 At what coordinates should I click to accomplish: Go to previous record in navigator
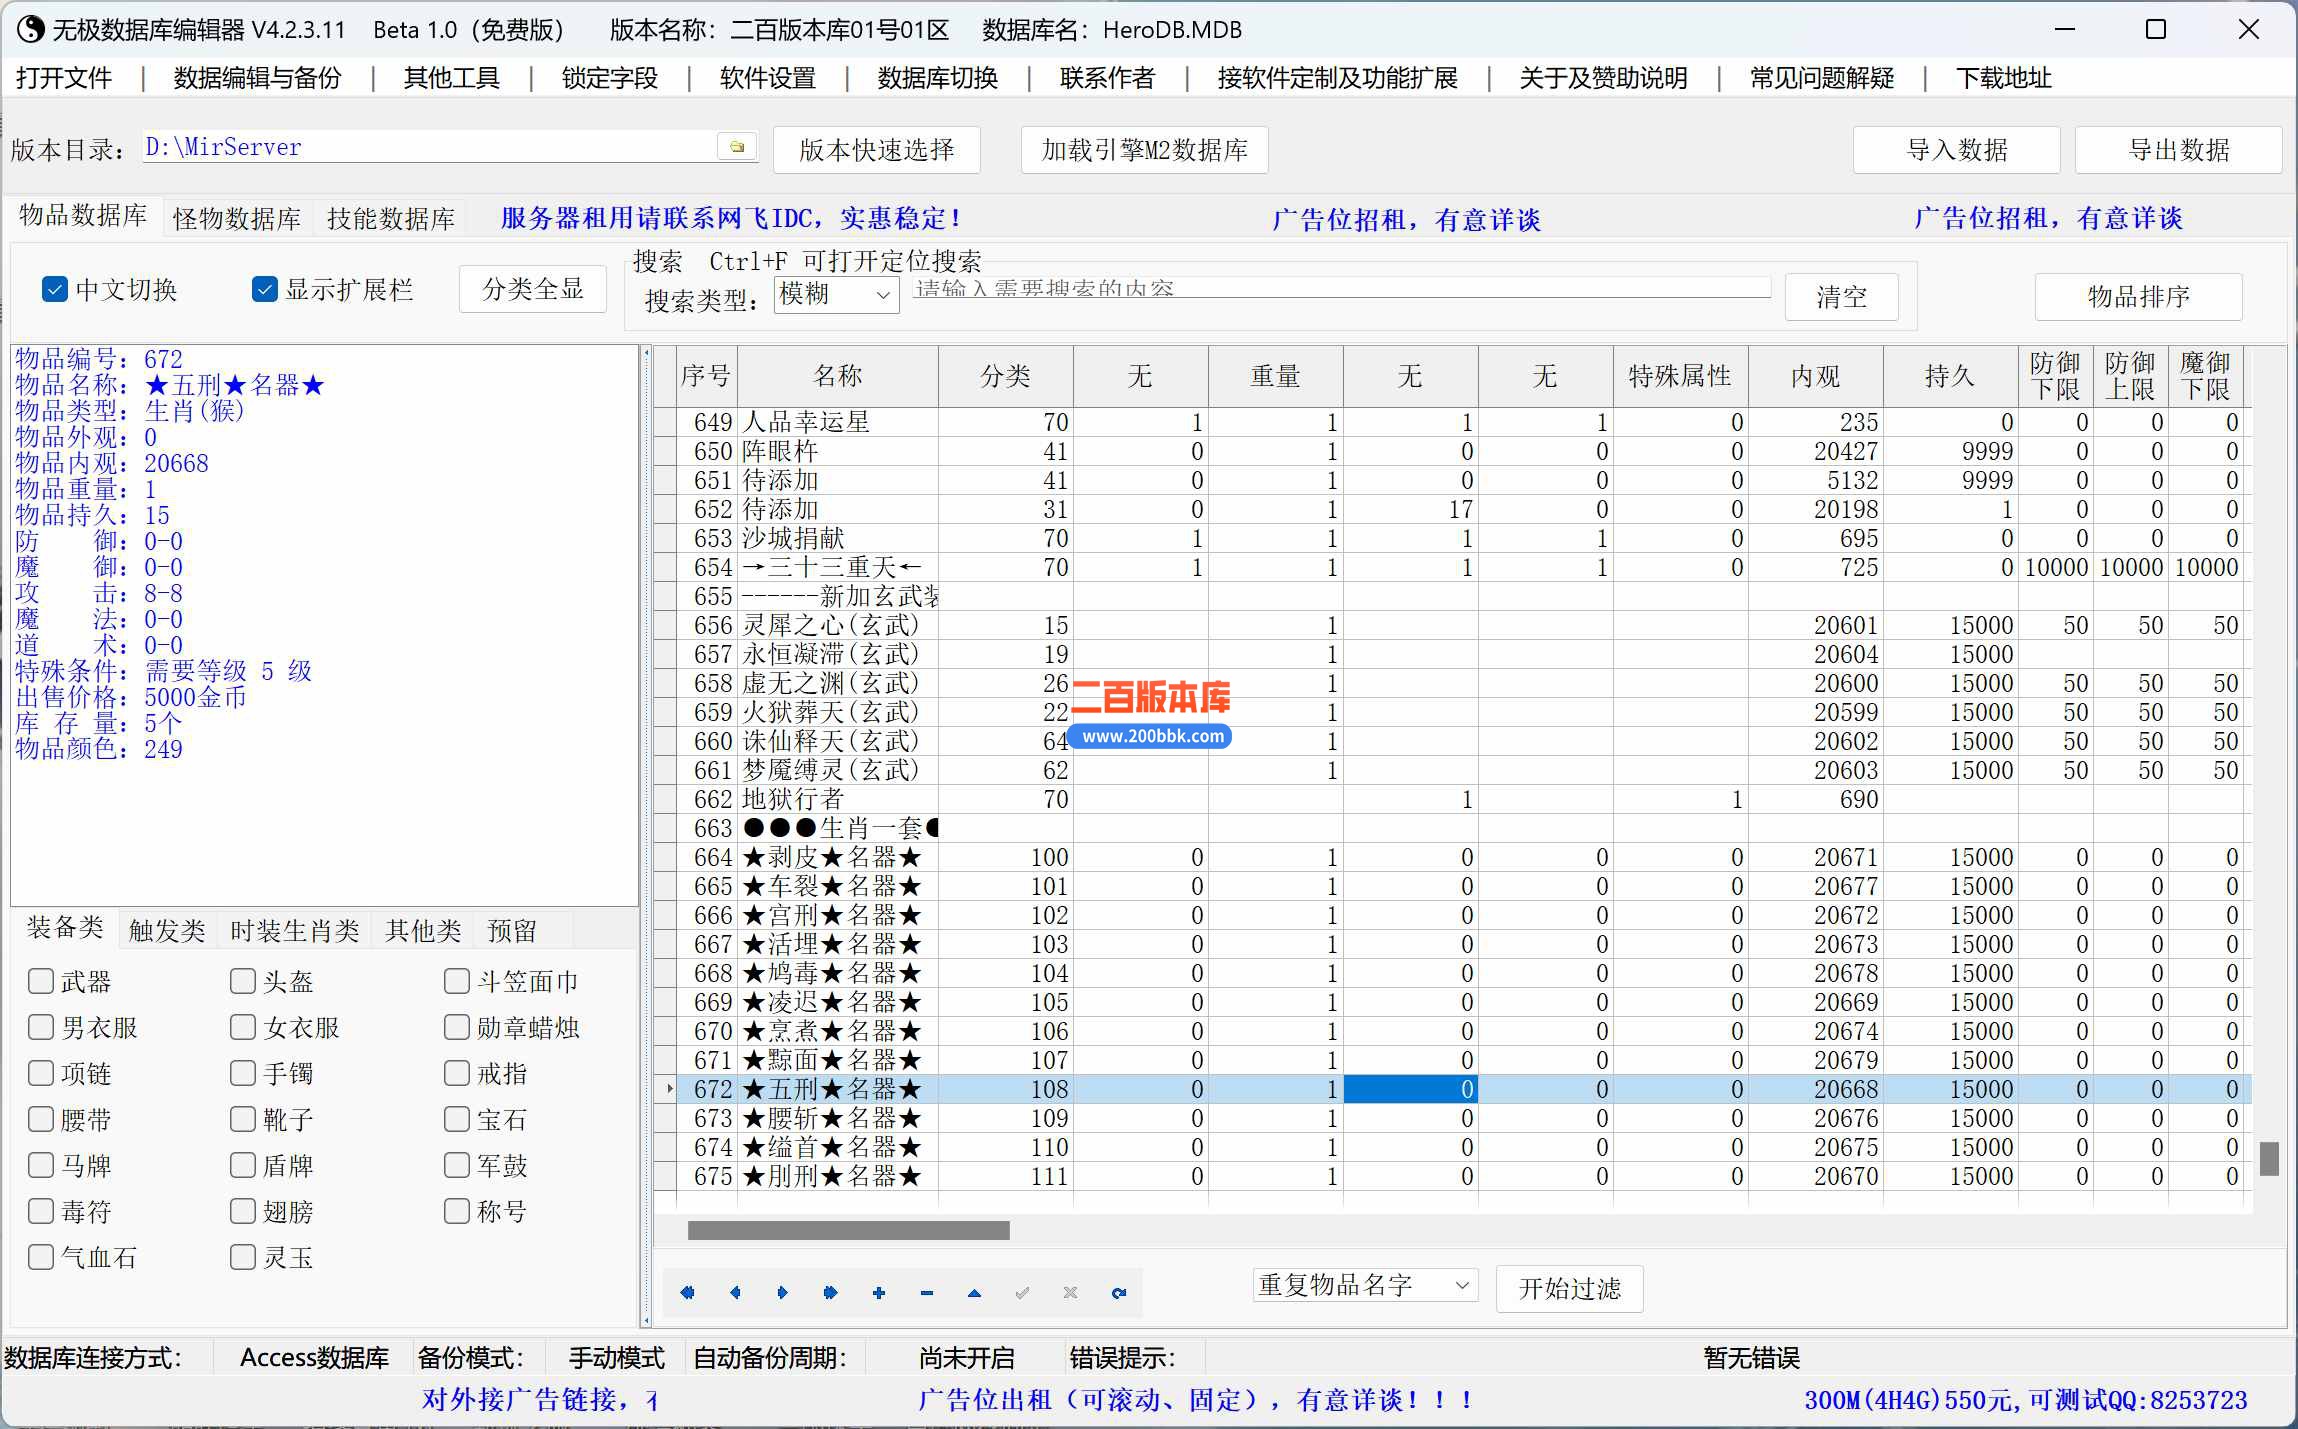click(x=735, y=1292)
